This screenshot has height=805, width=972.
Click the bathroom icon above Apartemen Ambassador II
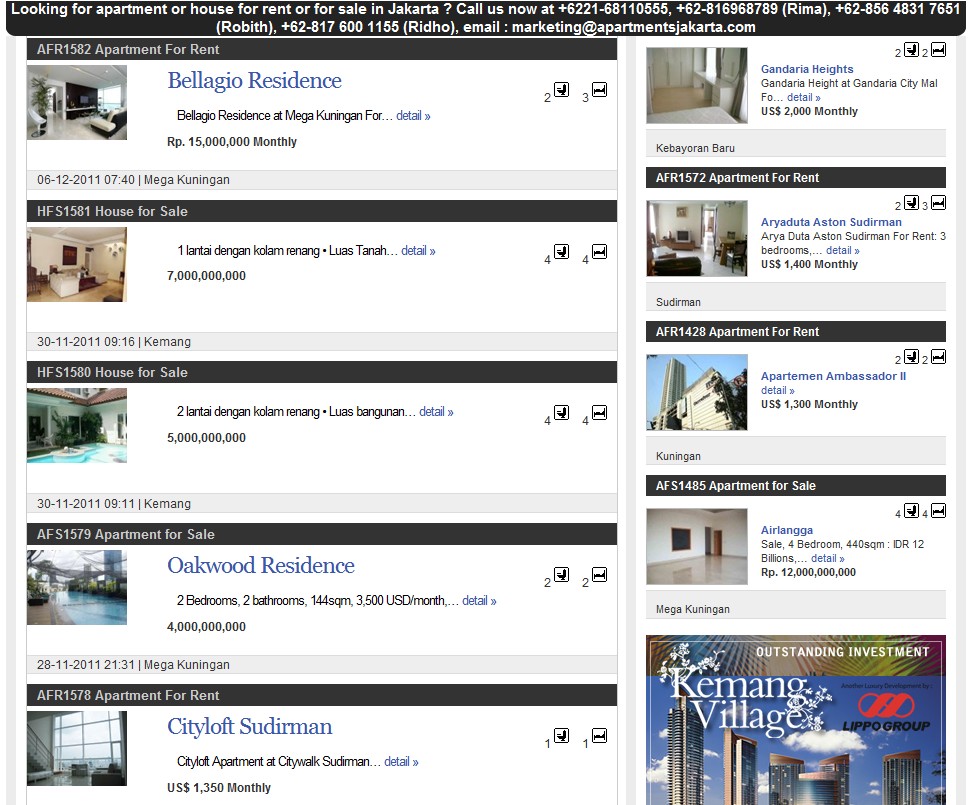911,356
